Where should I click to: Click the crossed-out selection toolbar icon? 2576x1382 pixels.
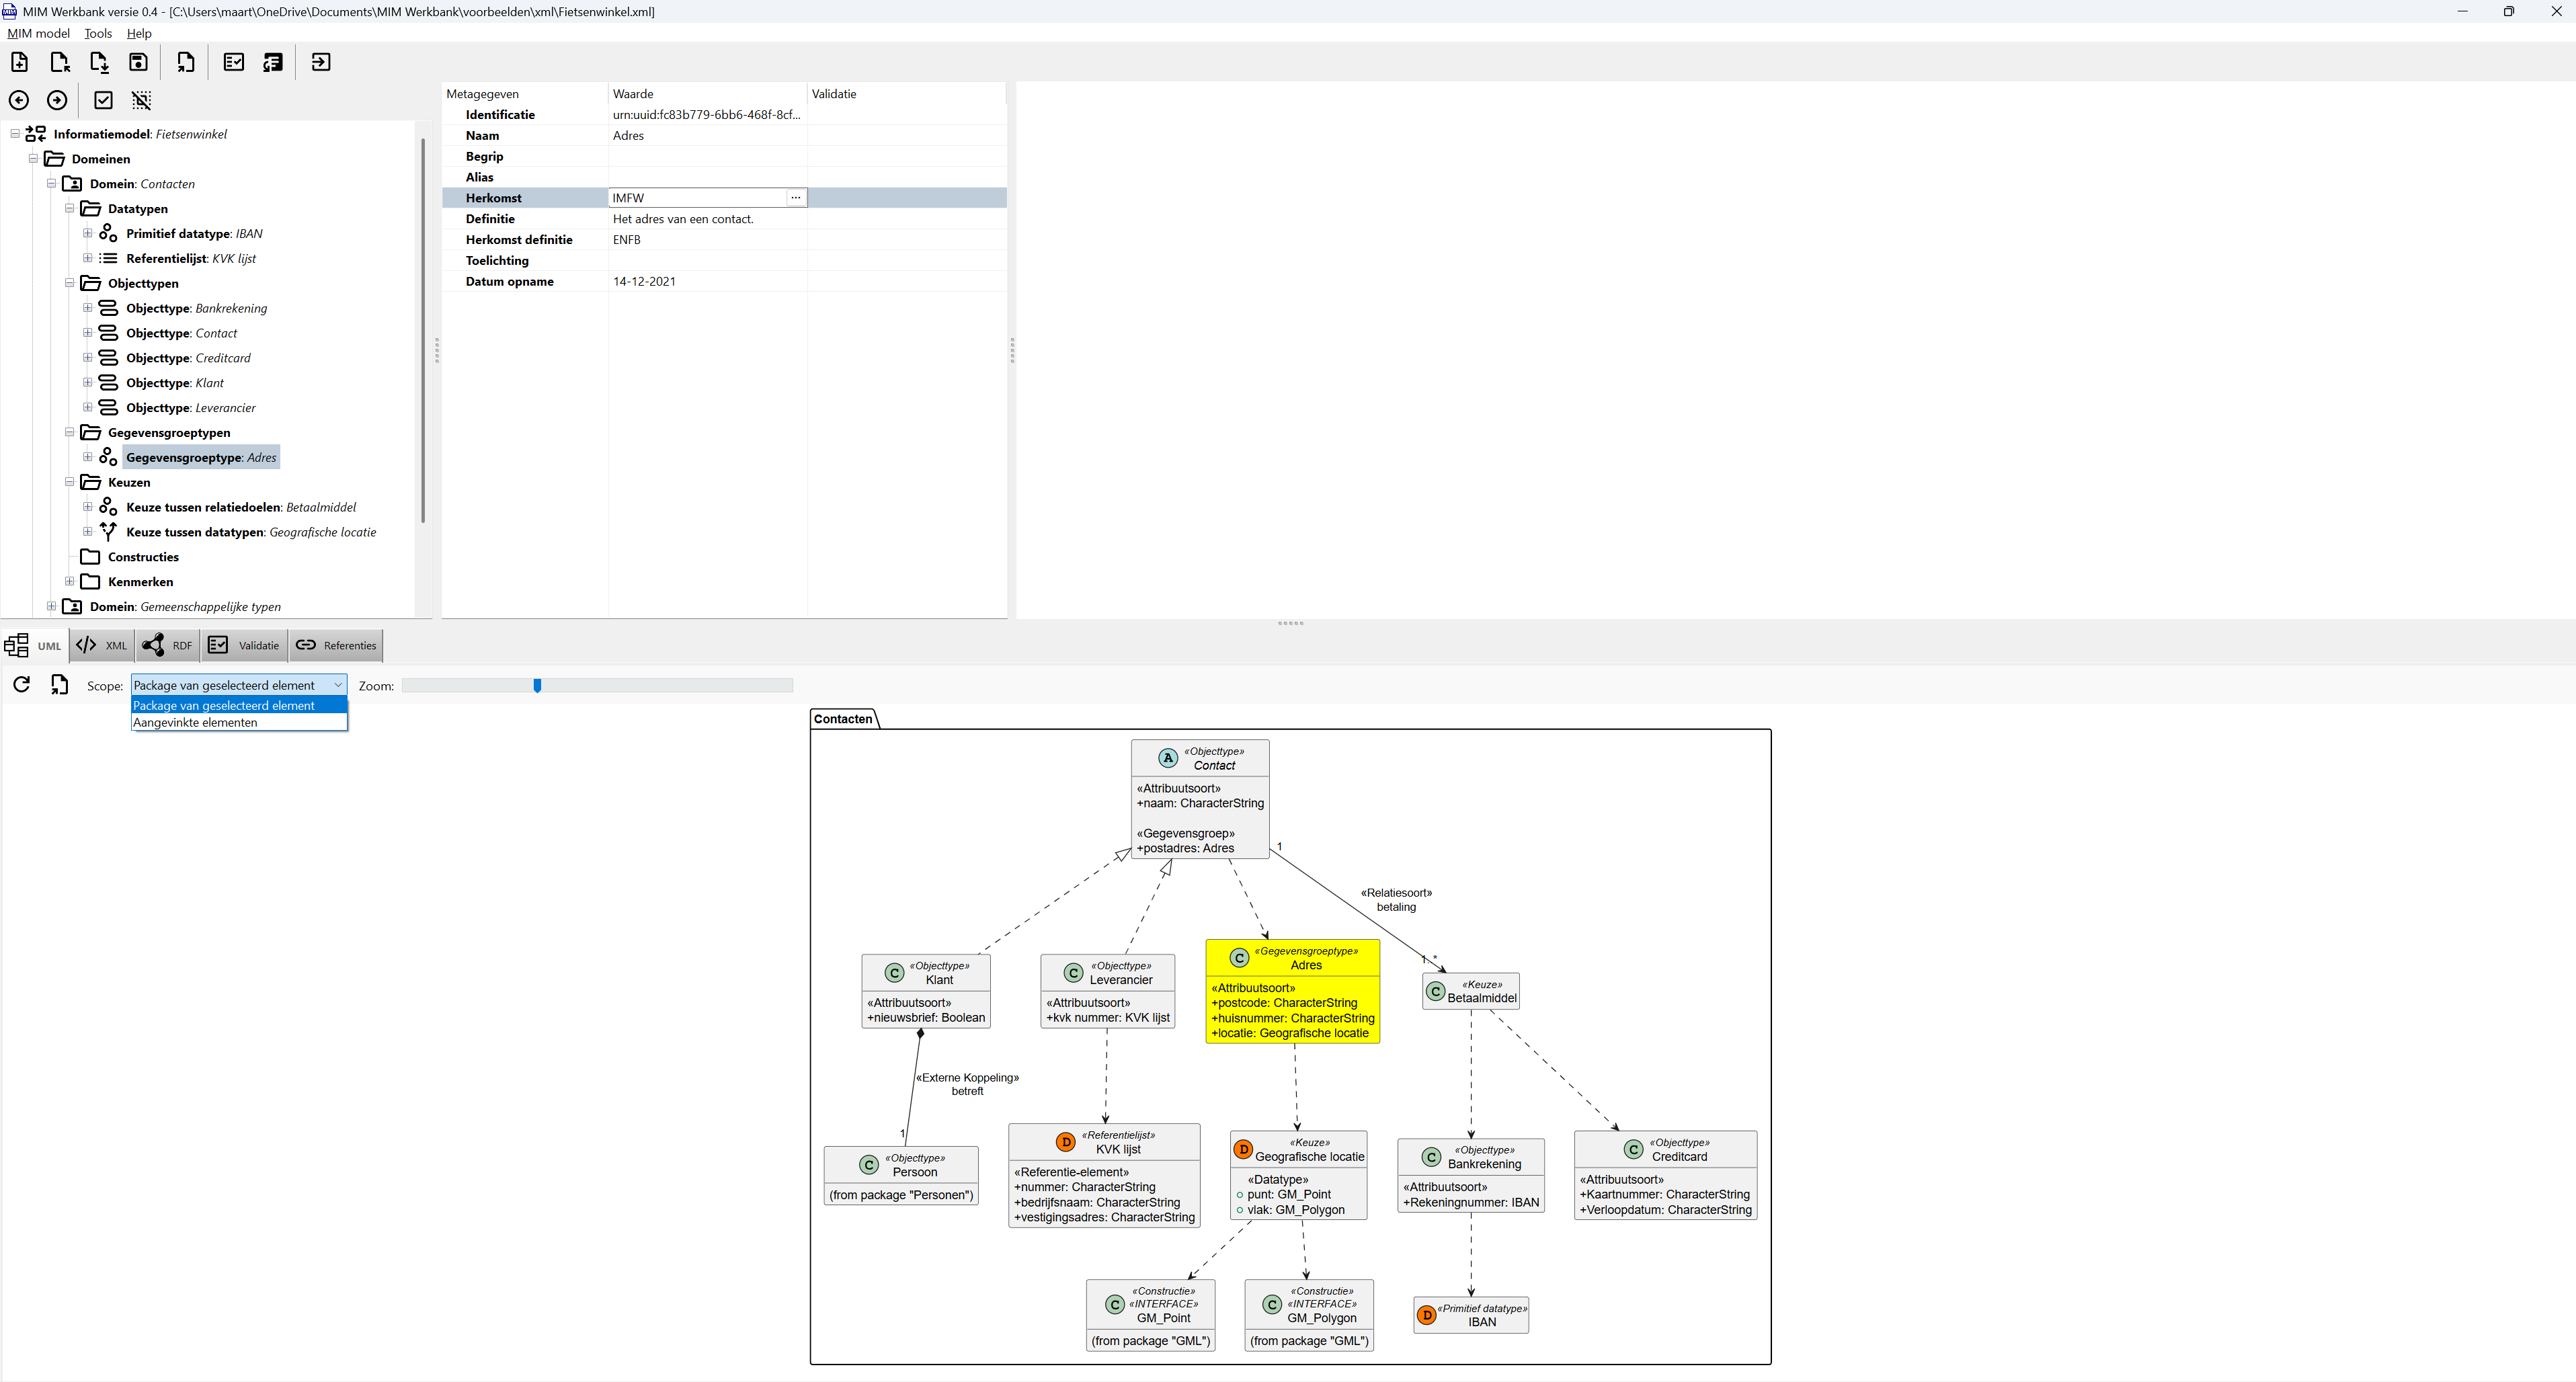pos(142,100)
